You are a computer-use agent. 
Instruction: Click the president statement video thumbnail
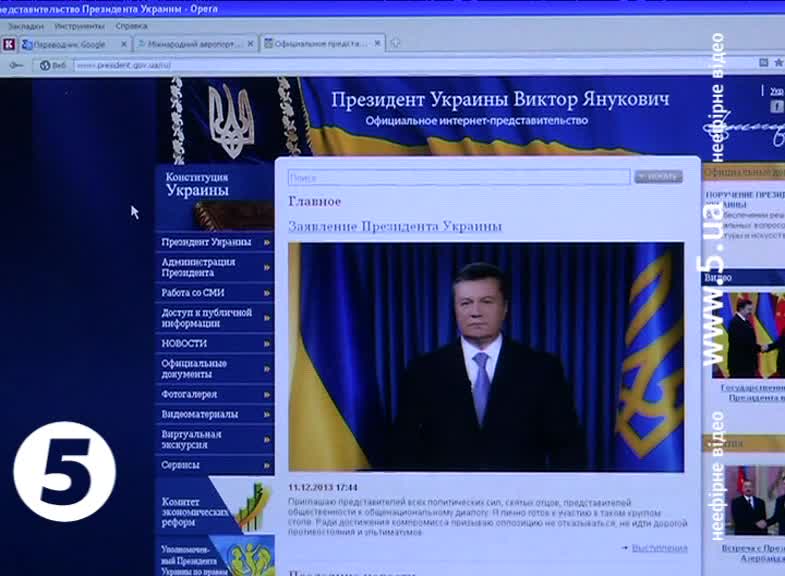(486, 357)
